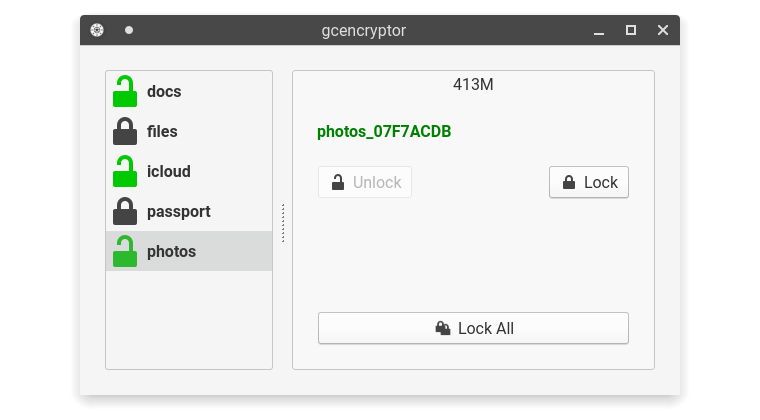Select the passport vault label
Viewport: 760px width, 420px height.
(x=179, y=211)
